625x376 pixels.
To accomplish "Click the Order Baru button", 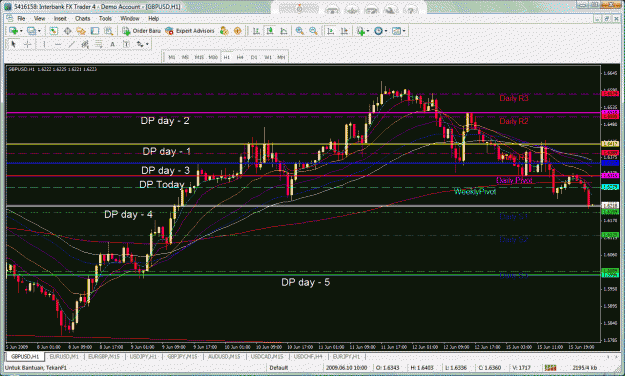I will 142,31.
